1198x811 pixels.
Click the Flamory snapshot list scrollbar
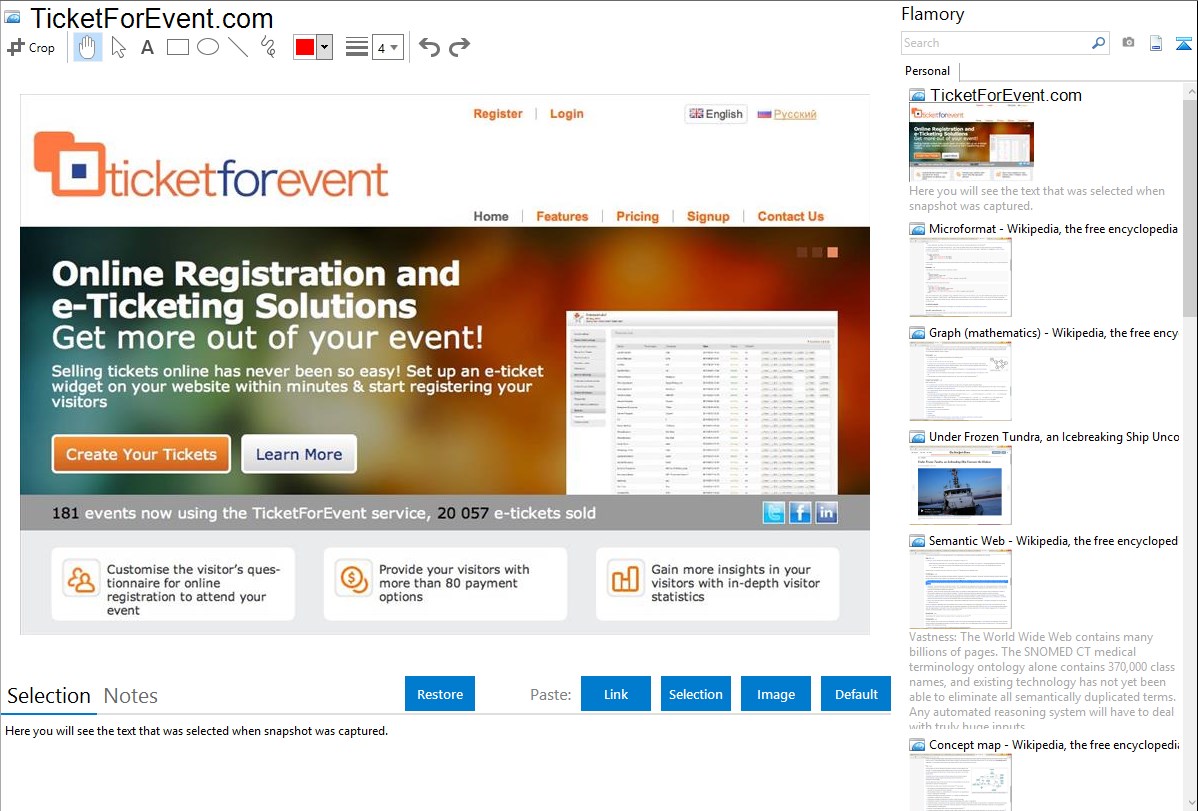(1190, 208)
